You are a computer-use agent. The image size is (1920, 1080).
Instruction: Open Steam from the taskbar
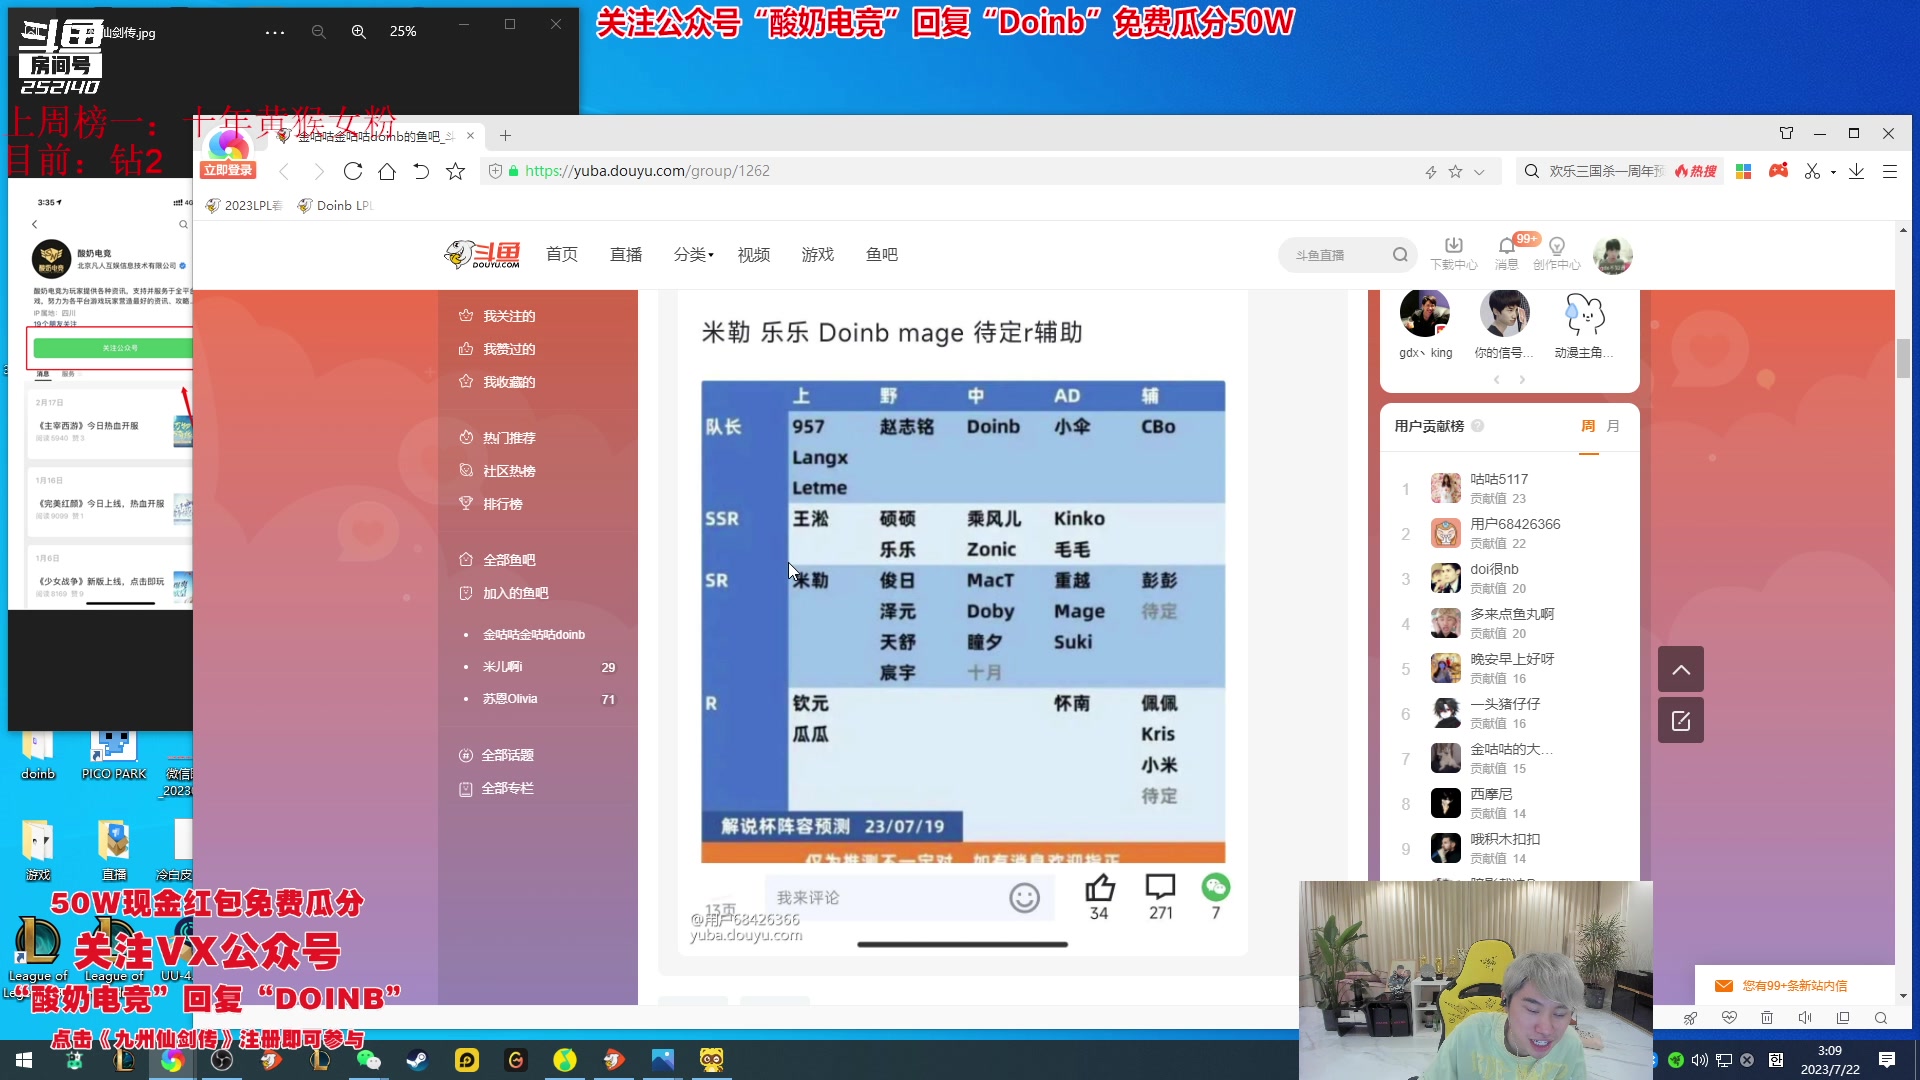[x=418, y=1060]
